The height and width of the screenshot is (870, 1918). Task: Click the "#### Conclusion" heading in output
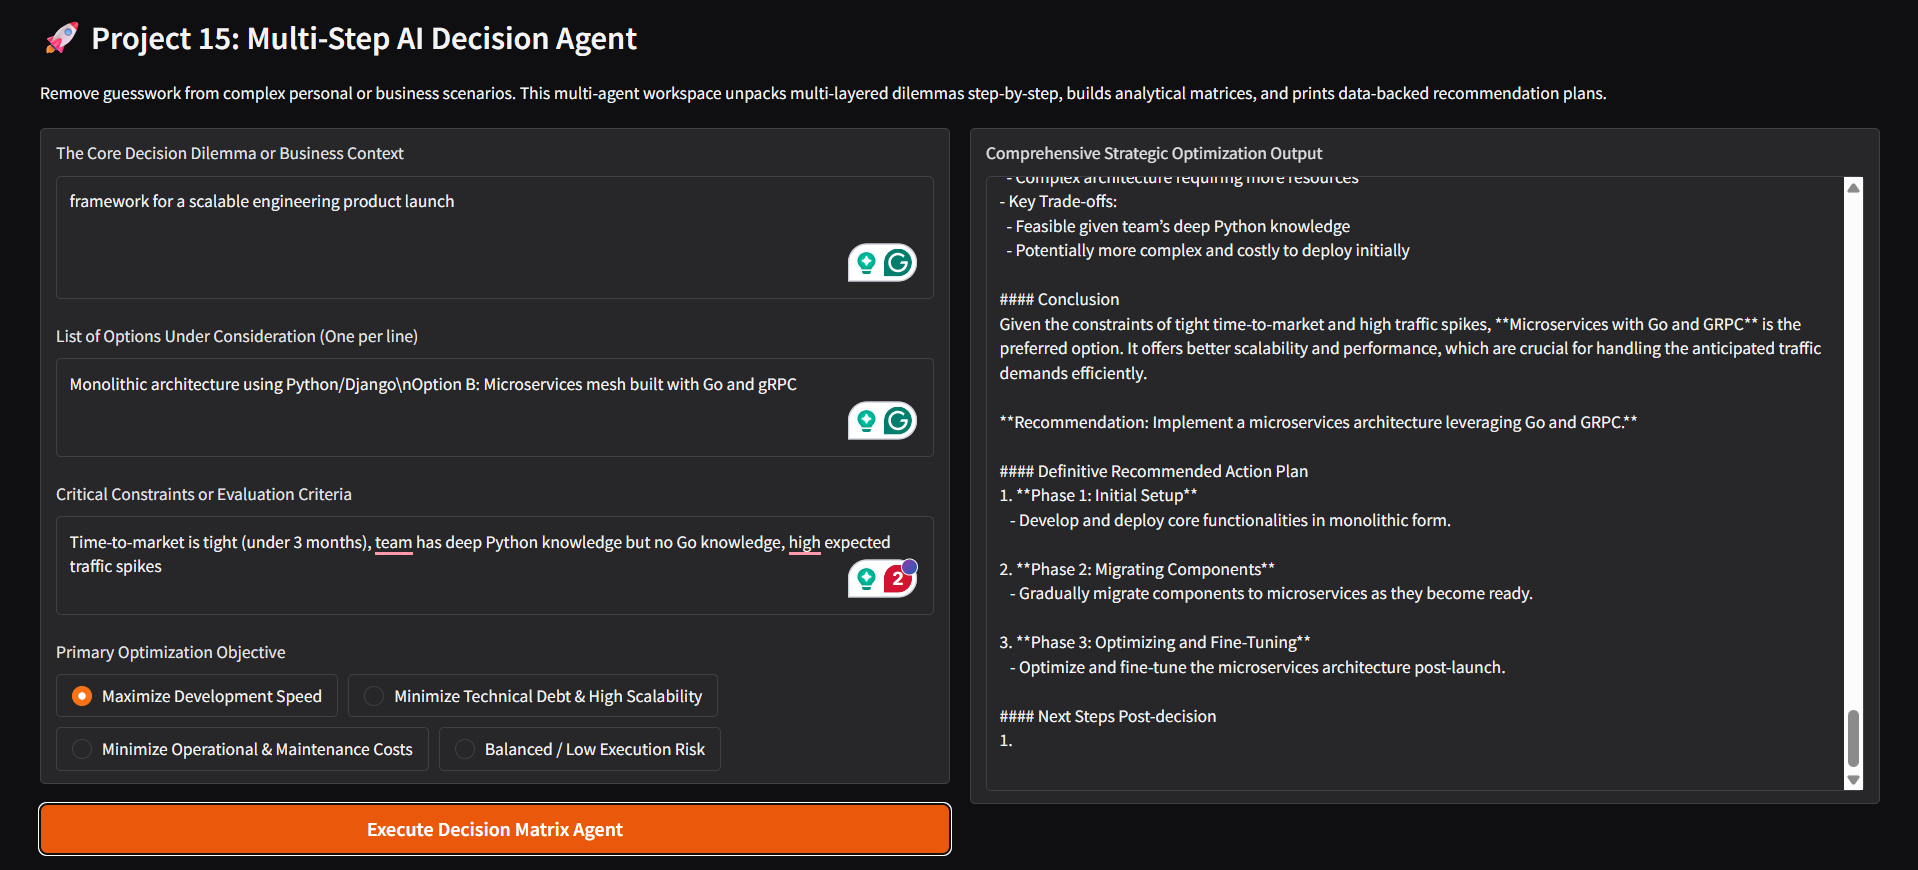1059,299
